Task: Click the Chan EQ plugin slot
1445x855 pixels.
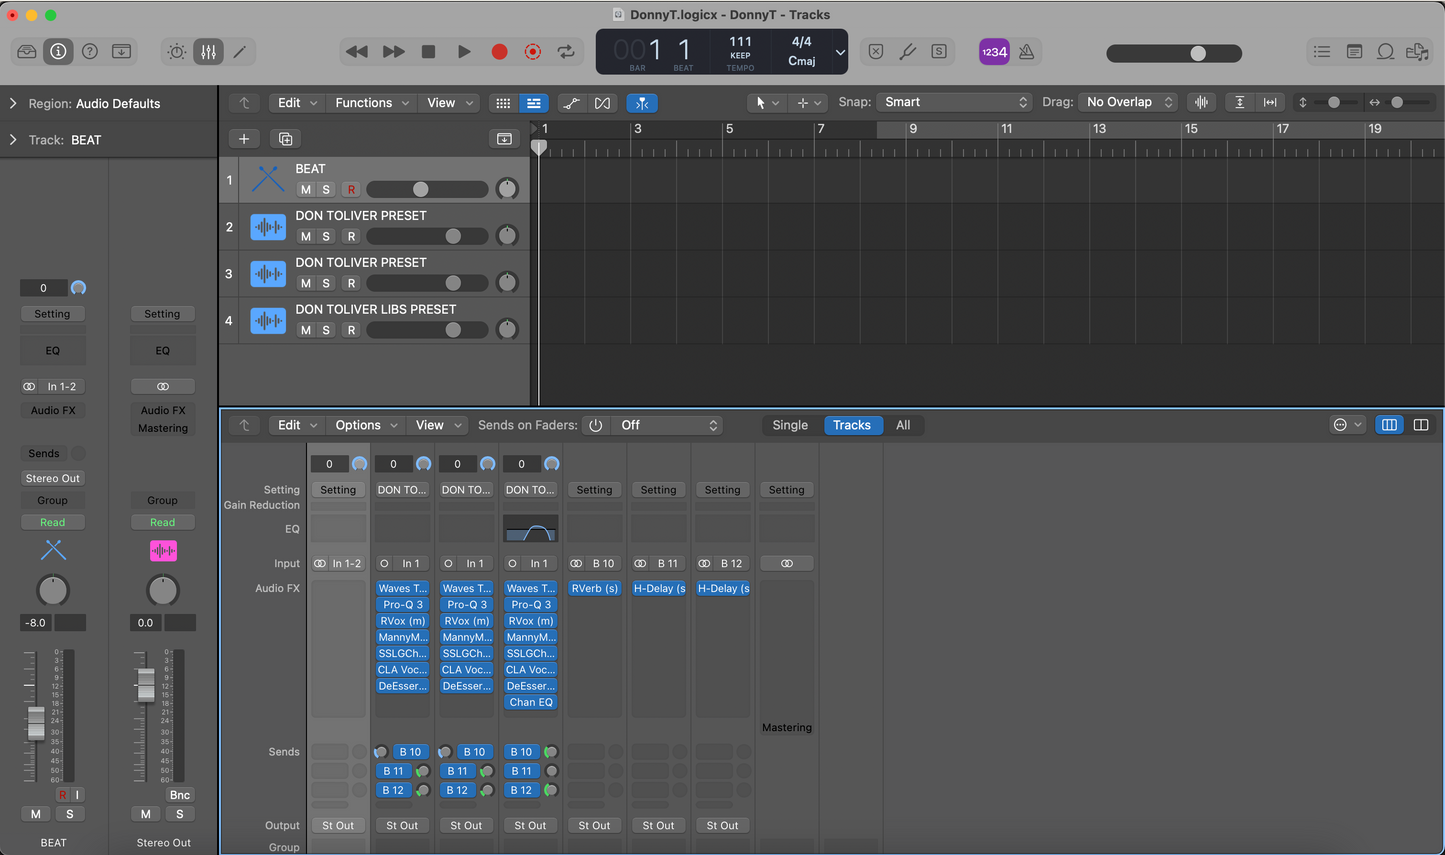Action: 530,703
